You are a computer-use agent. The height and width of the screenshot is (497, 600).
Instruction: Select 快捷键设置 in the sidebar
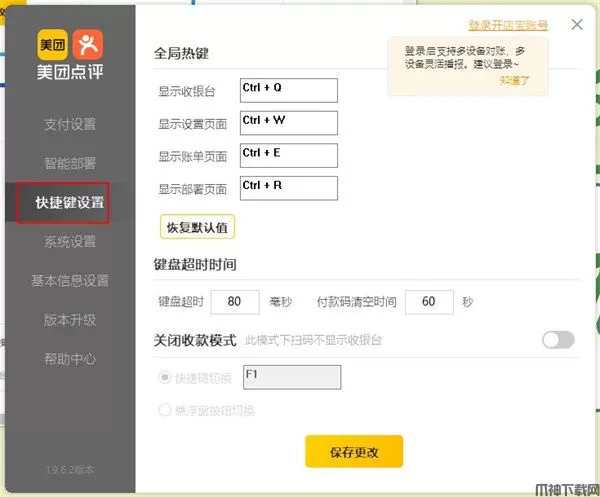click(70, 203)
